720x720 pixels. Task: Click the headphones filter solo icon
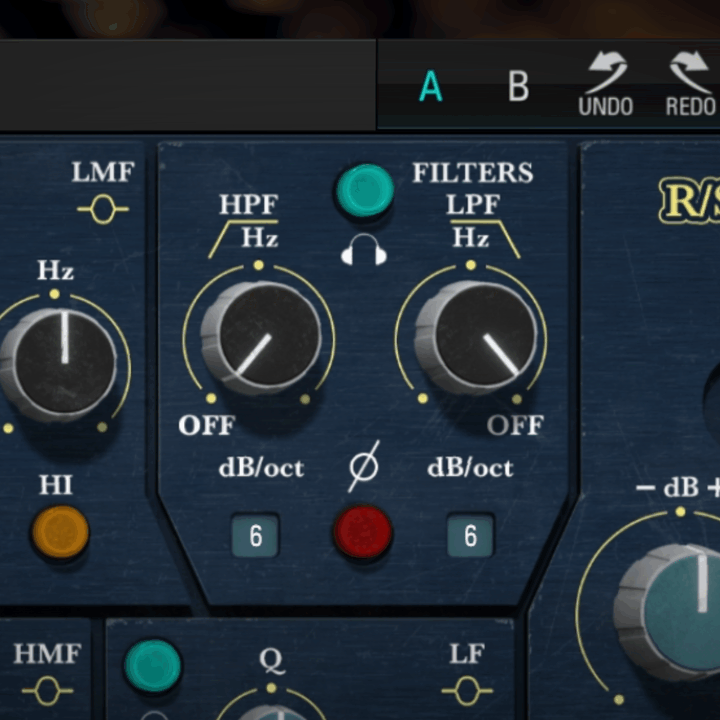pyautogui.click(x=363, y=254)
